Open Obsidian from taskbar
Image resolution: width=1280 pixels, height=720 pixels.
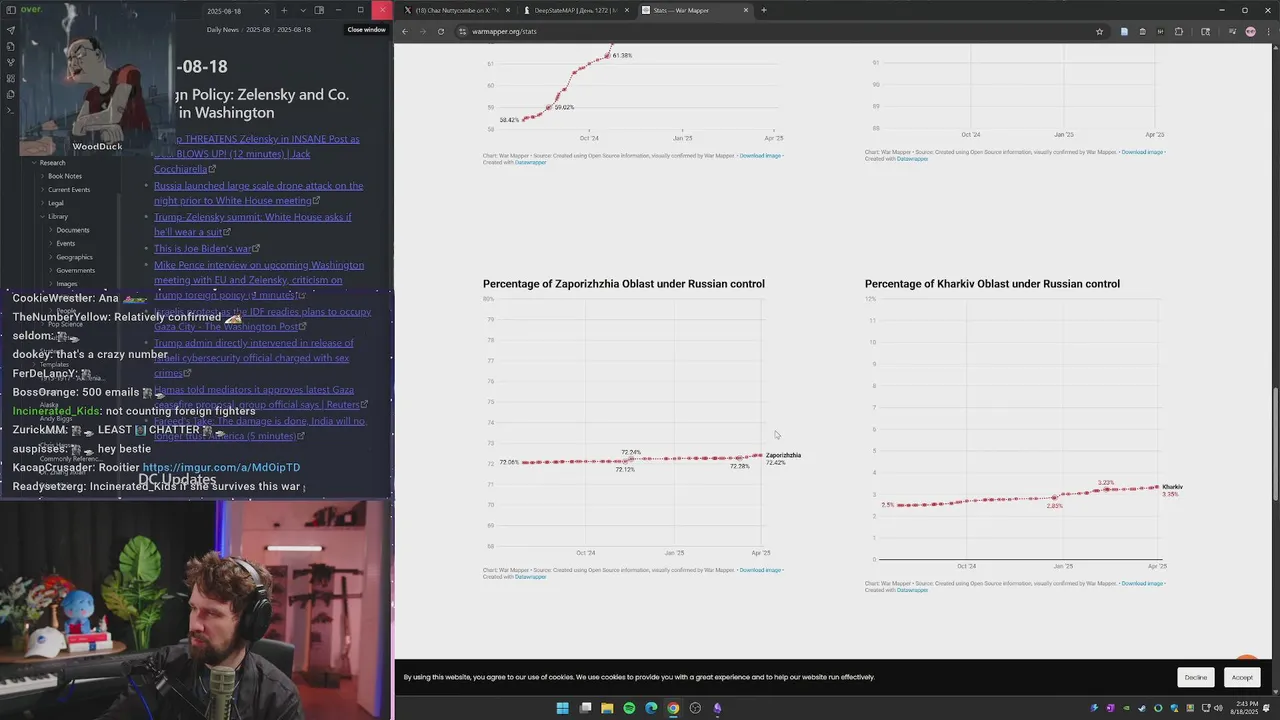click(x=717, y=708)
